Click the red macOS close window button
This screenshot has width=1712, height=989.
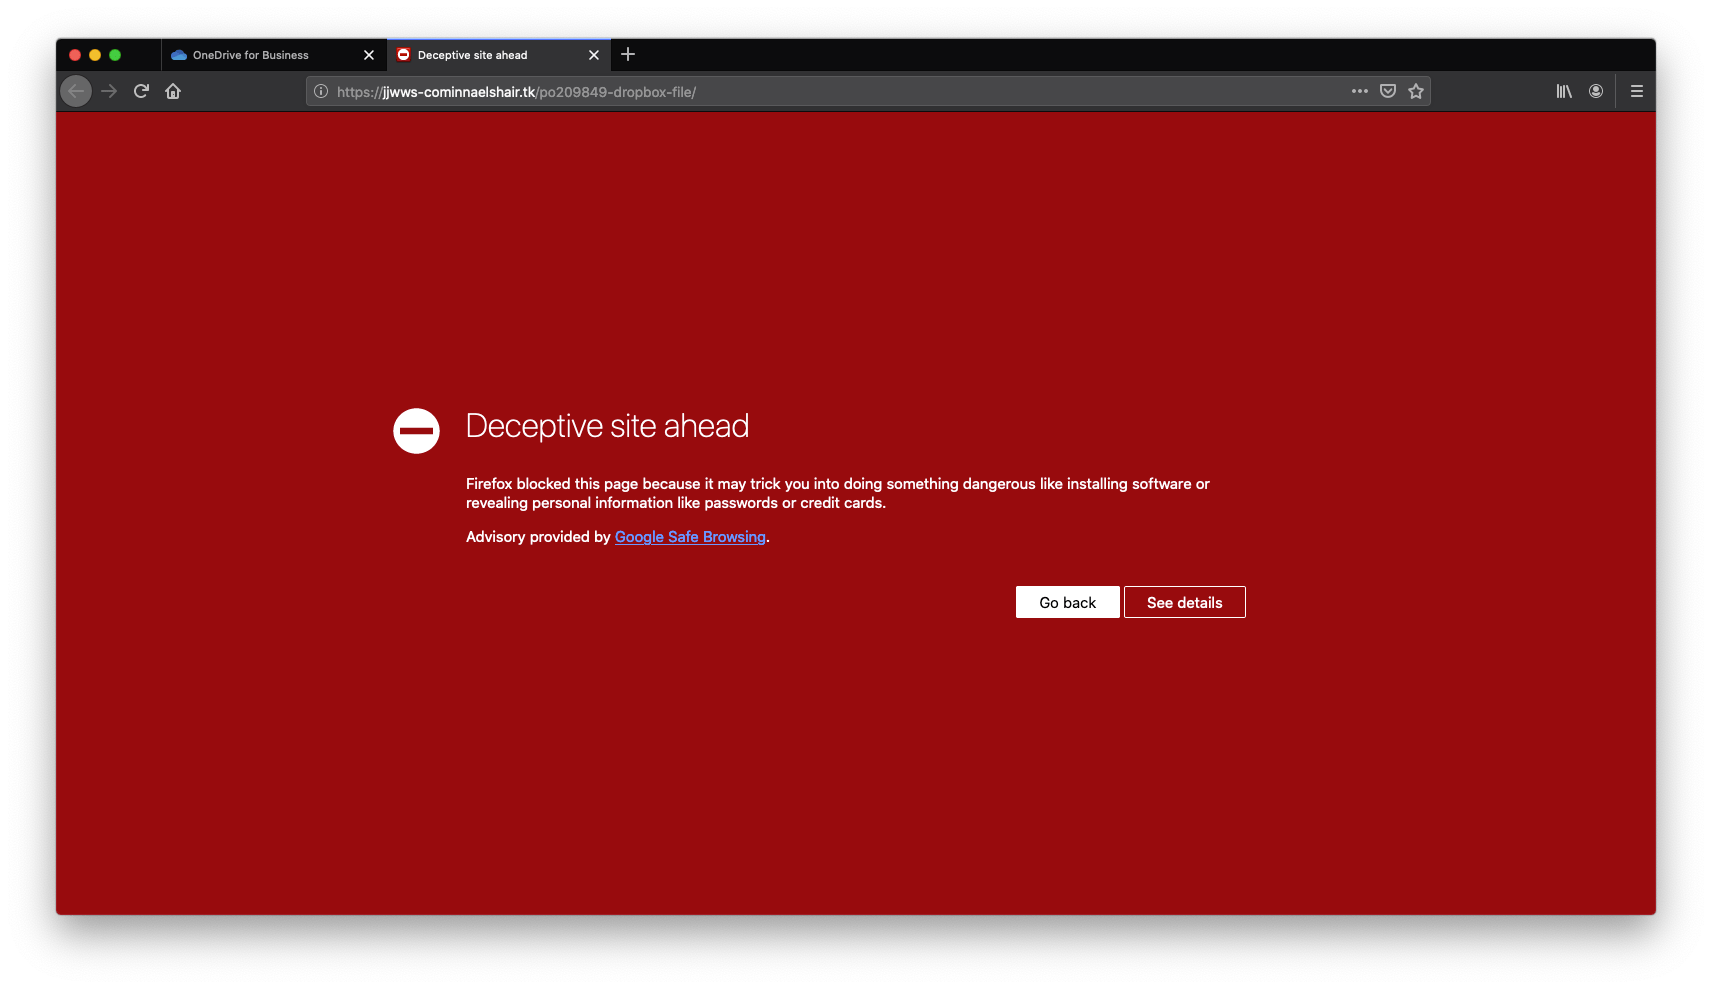pyautogui.click(x=75, y=55)
